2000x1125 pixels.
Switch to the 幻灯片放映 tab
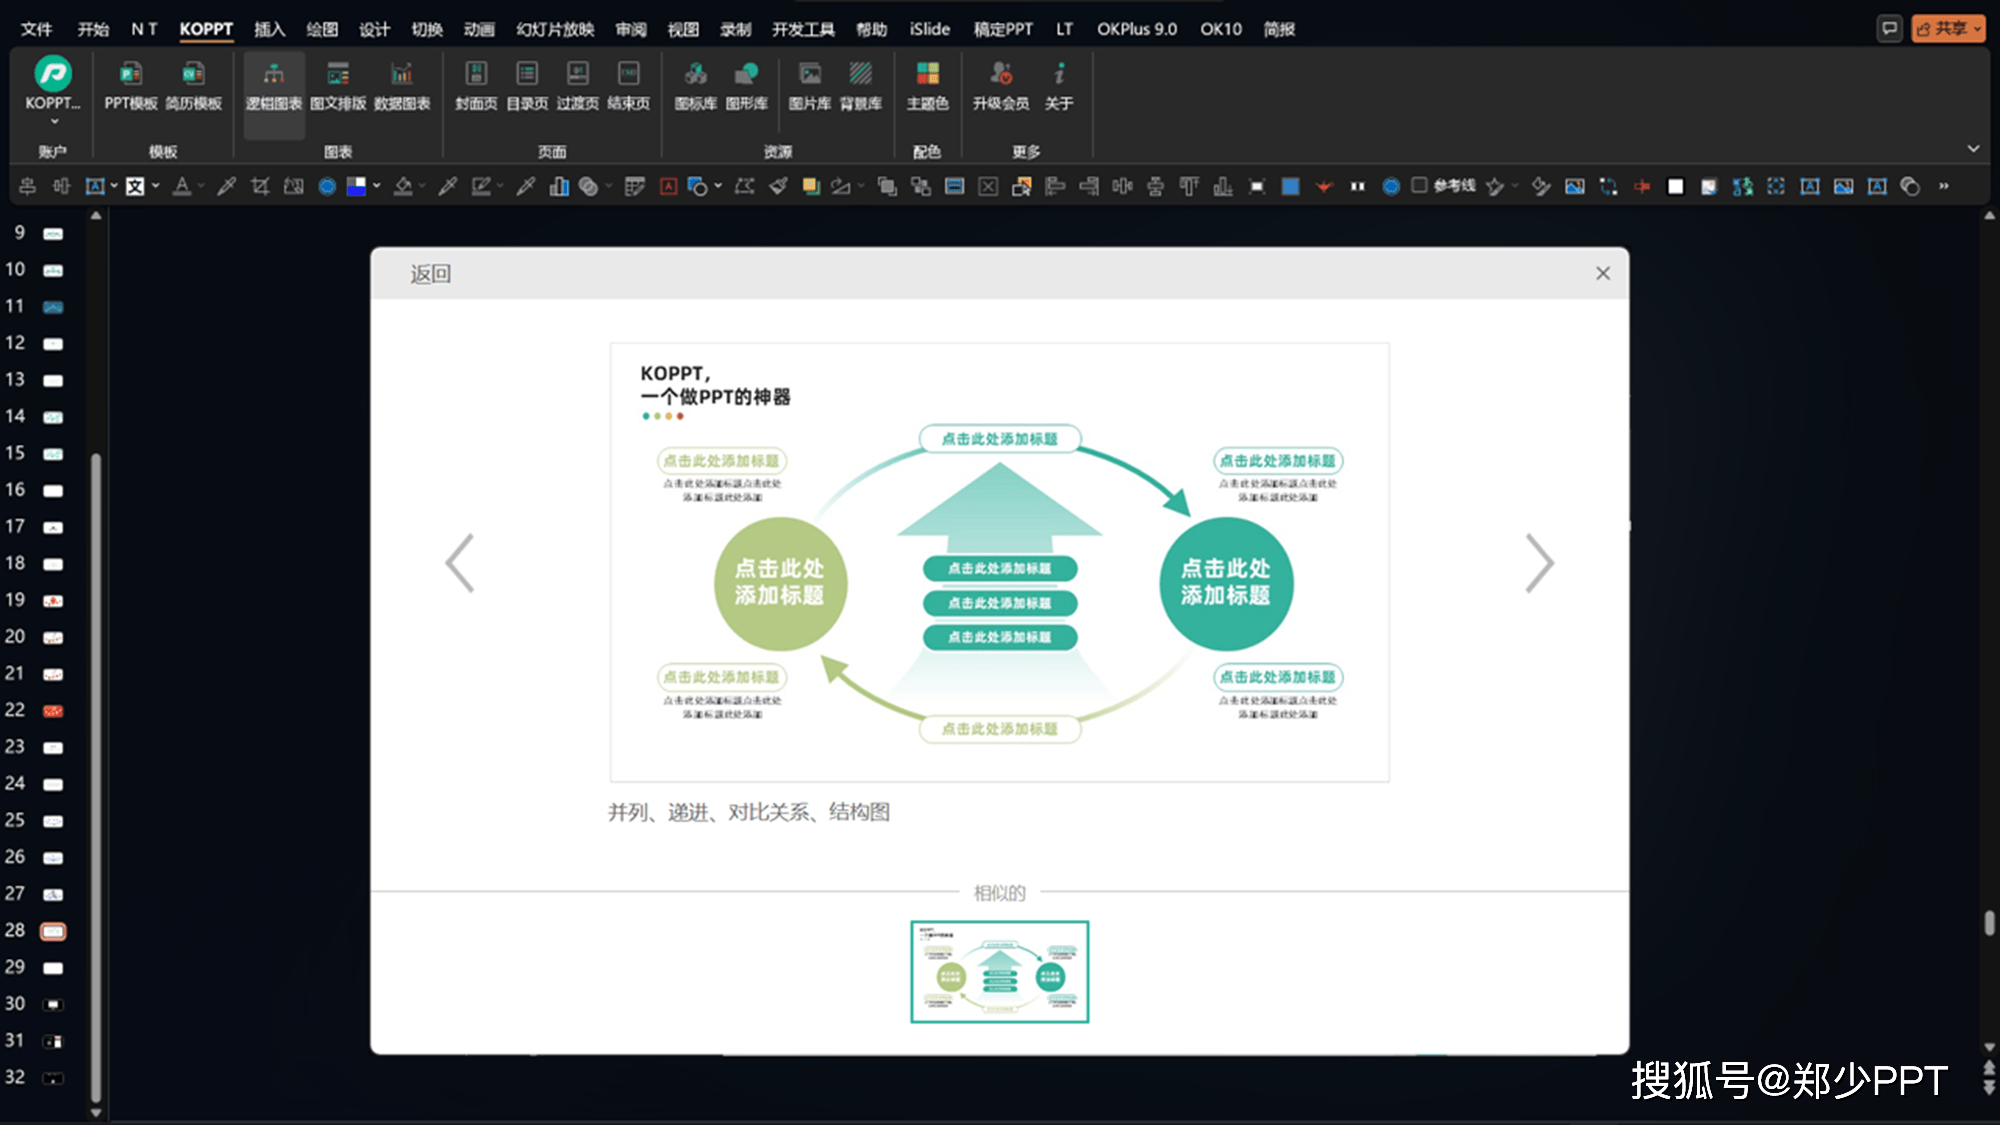pyautogui.click(x=555, y=29)
